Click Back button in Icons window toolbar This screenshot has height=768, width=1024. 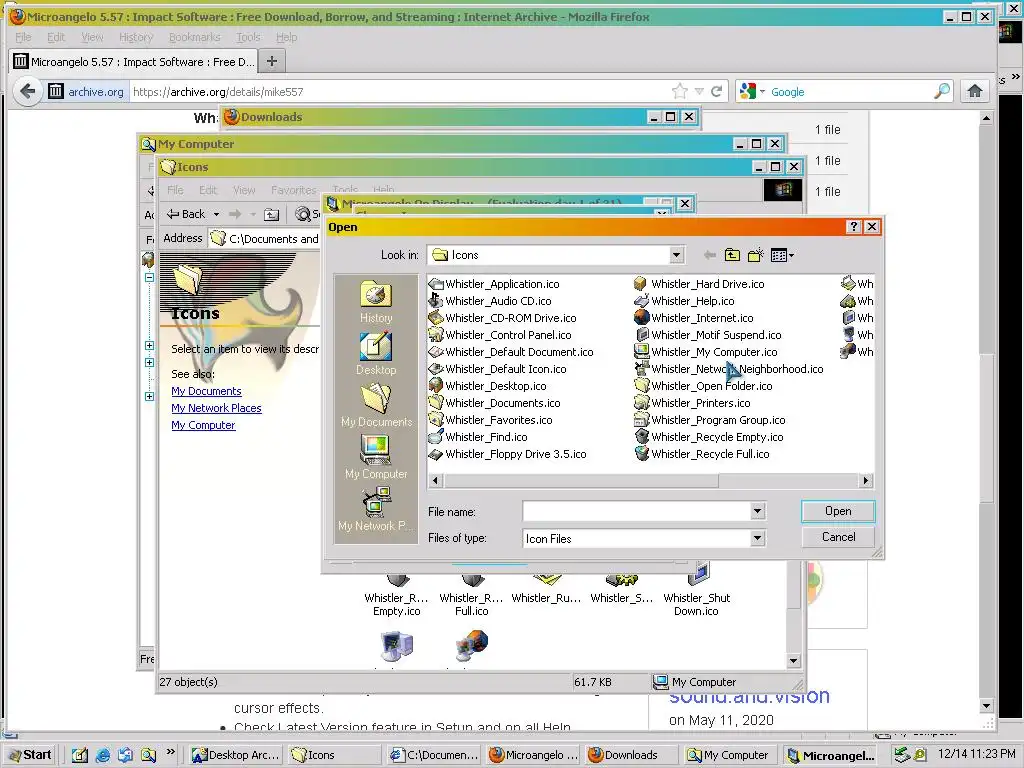tap(185, 214)
